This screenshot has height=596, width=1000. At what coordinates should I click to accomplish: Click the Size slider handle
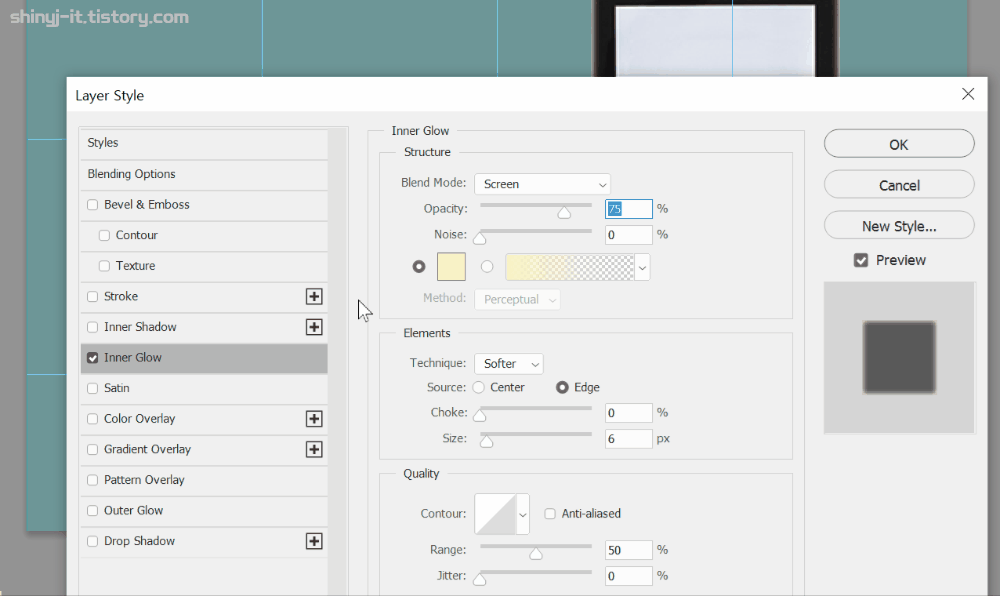(487, 442)
